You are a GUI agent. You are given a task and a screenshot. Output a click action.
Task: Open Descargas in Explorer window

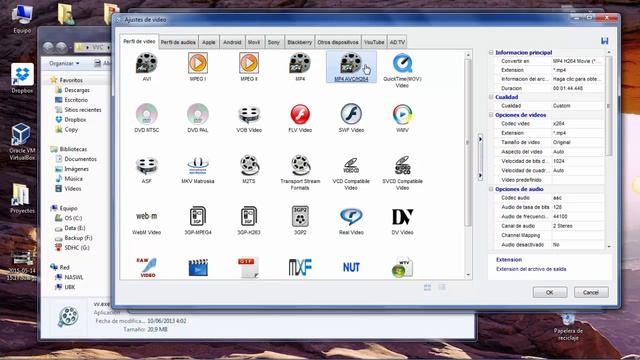[77, 90]
